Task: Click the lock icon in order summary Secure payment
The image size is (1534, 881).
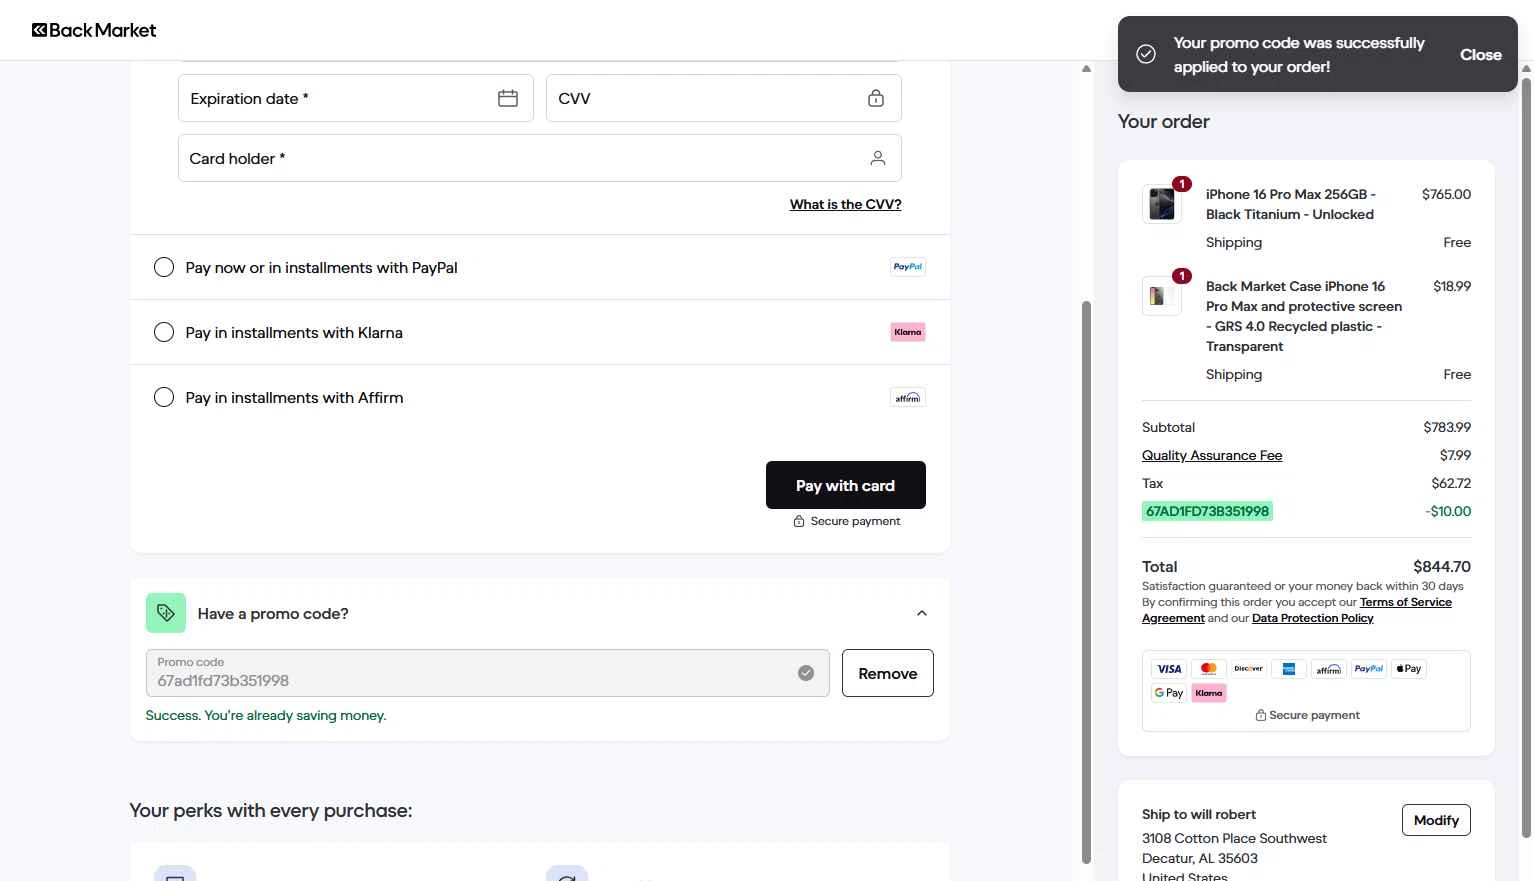Action: point(1261,715)
